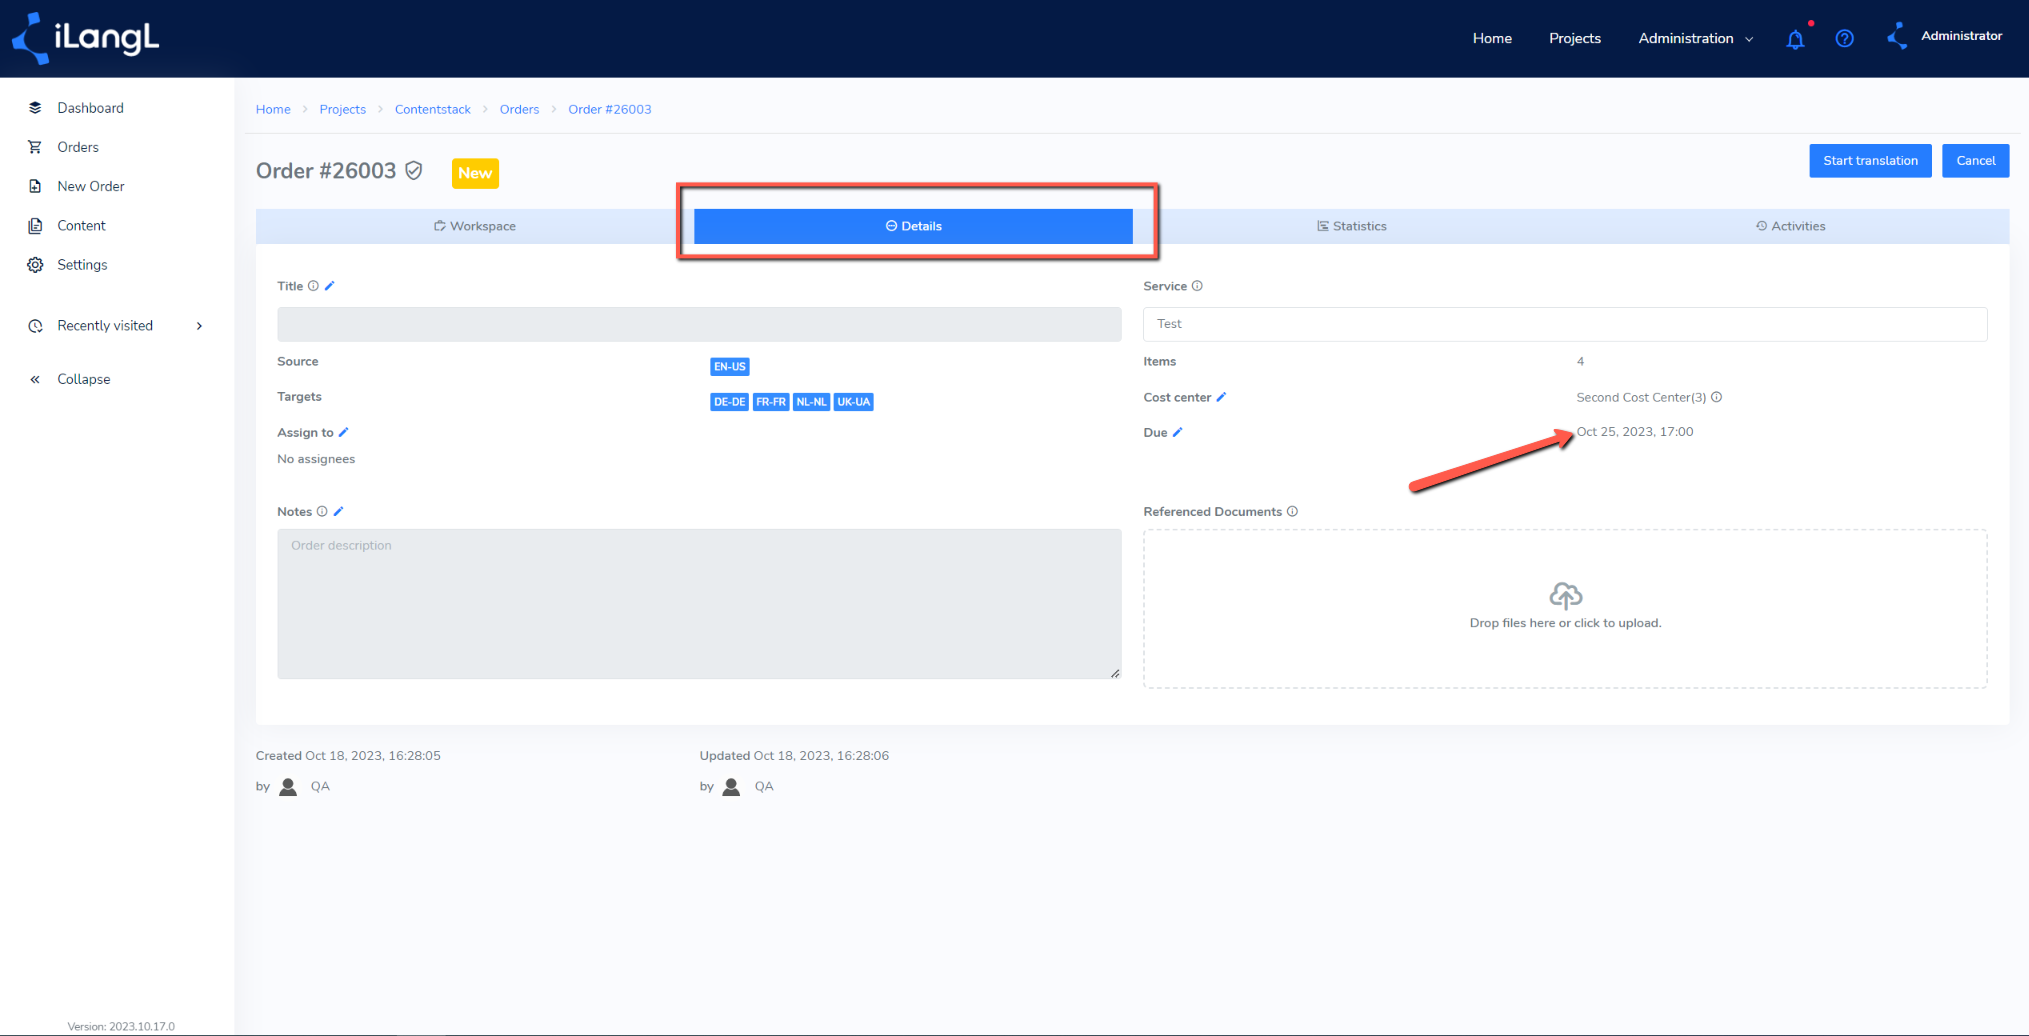Switch to the Statistics tab
This screenshot has height=1036, width=2029.
[1351, 226]
